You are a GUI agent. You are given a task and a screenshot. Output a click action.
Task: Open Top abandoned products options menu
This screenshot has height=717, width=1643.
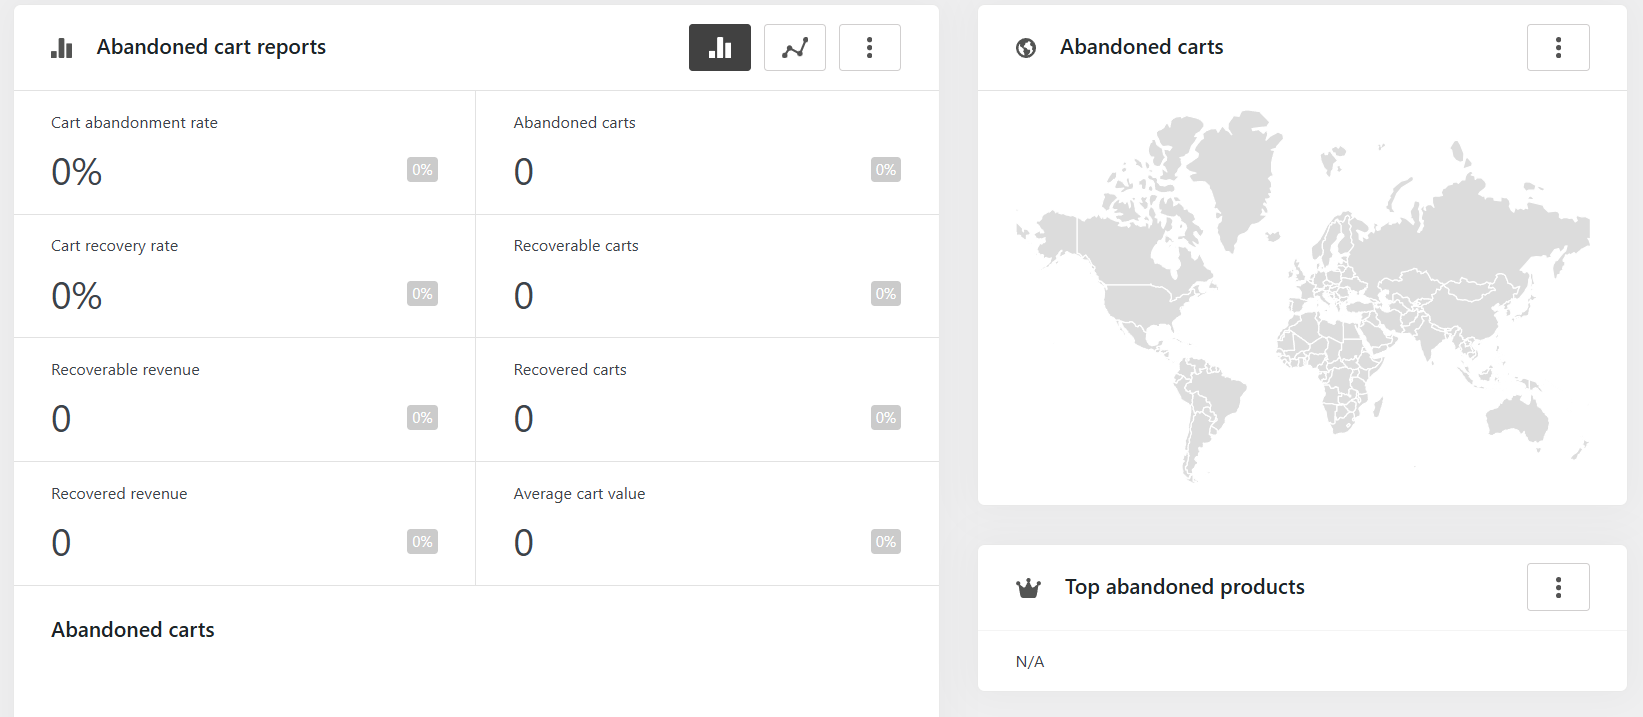[1557, 587]
